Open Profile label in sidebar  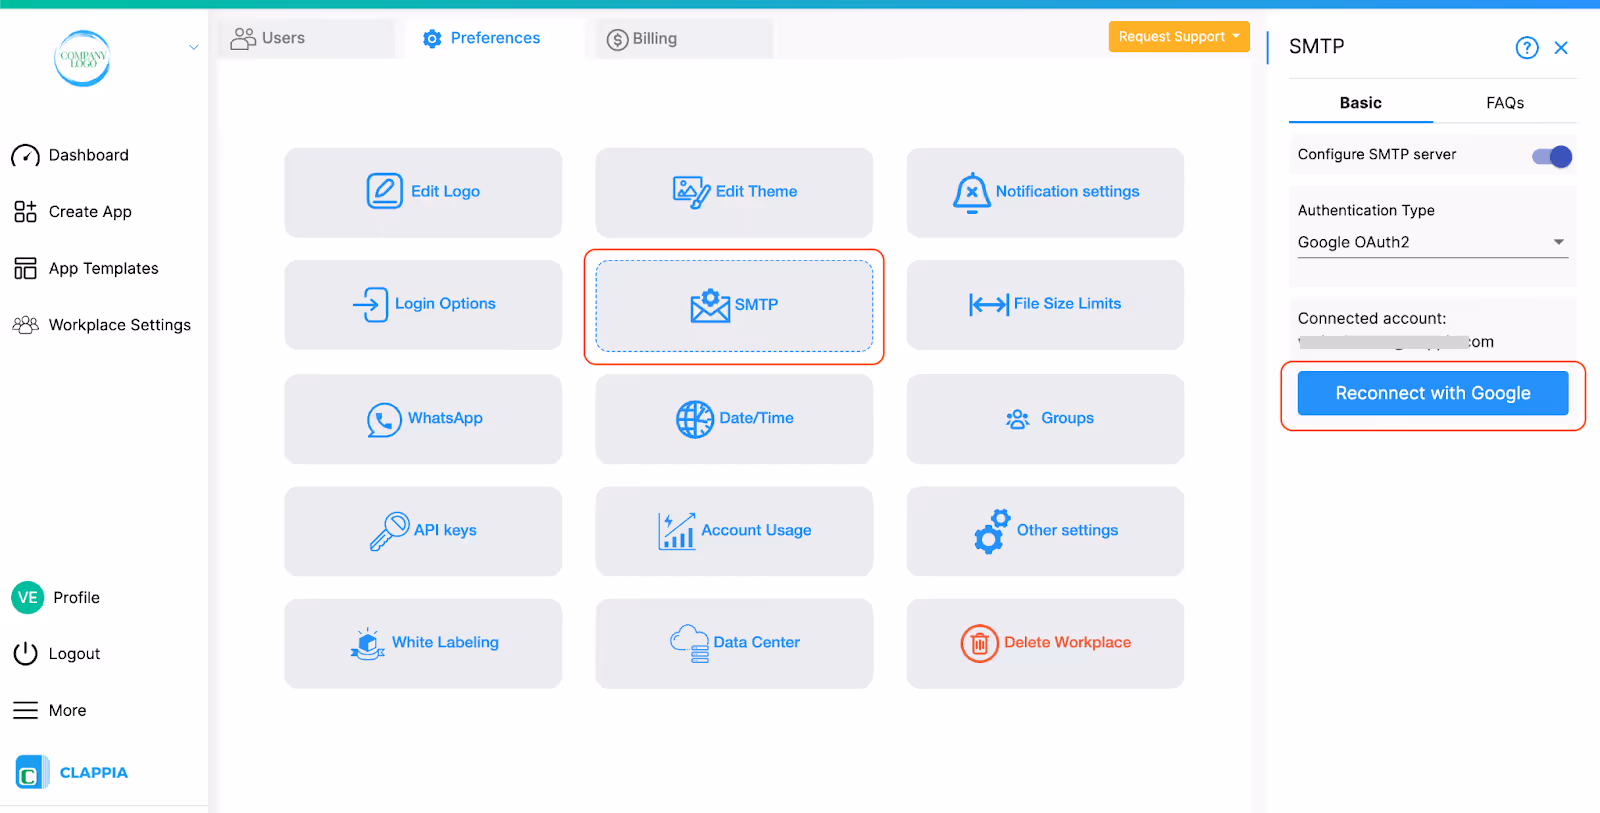77,597
